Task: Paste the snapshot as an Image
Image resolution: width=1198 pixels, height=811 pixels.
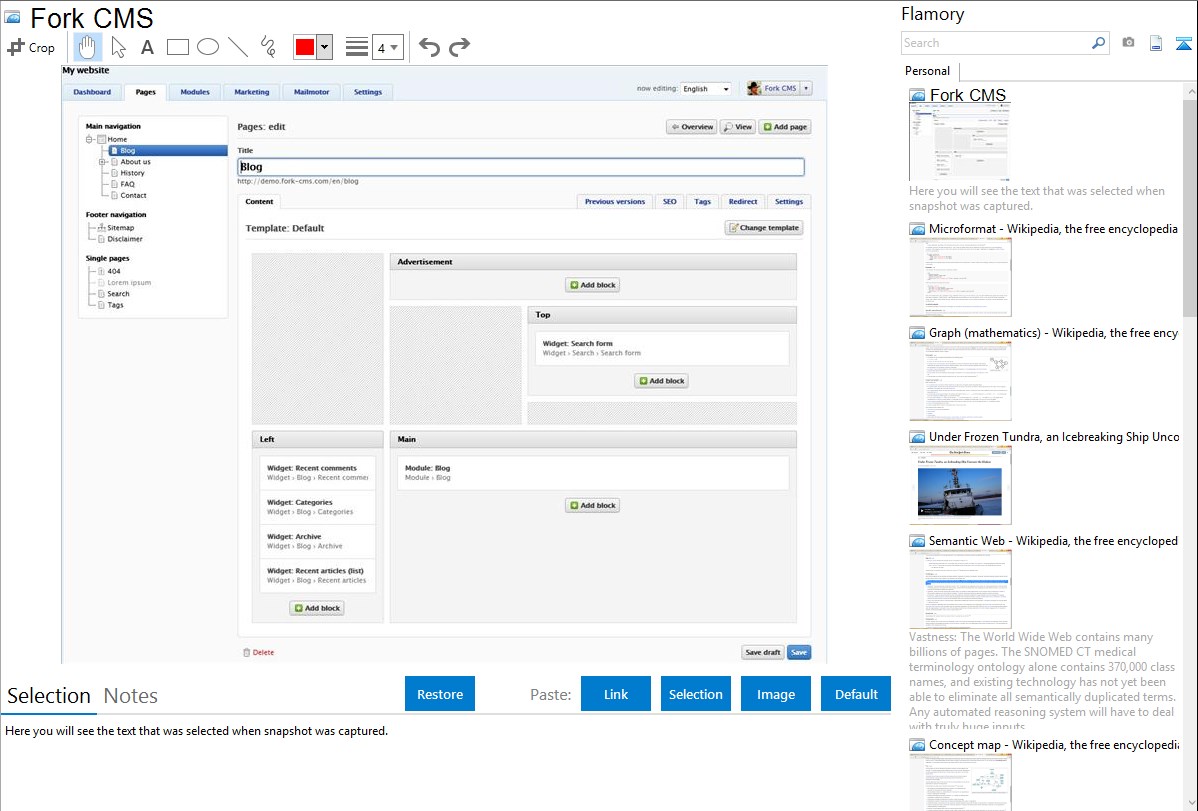Action: [x=776, y=694]
